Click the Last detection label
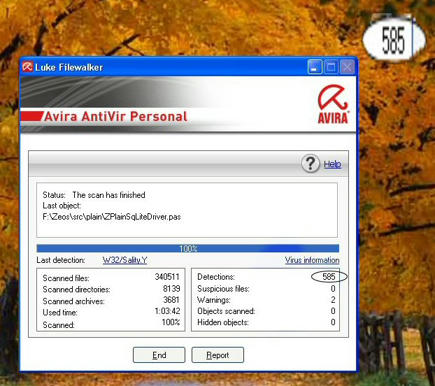435x386 pixels. pyautogui.click(x=61, y=260)
